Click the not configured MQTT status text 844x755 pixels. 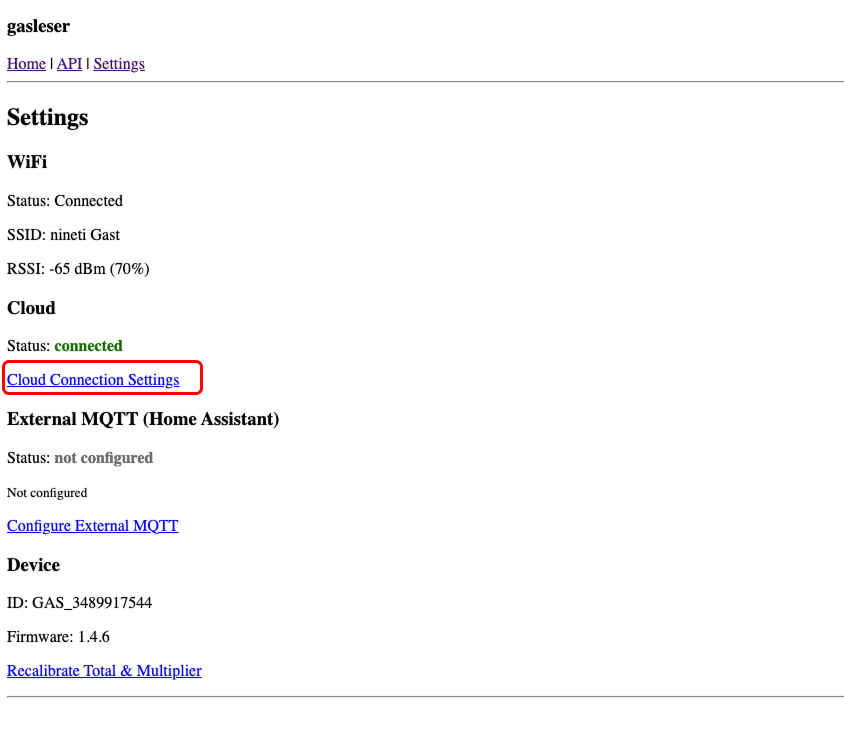coord(104,457)
